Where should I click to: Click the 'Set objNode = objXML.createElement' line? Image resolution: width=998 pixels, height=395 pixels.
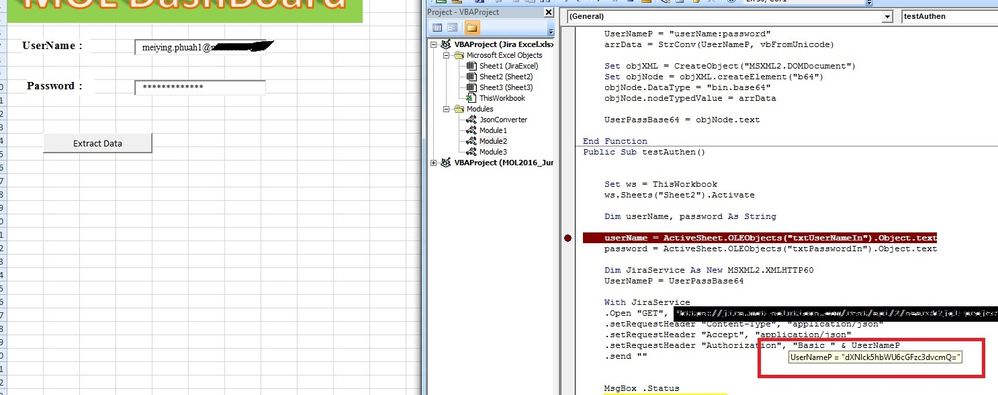pos(713,77)
